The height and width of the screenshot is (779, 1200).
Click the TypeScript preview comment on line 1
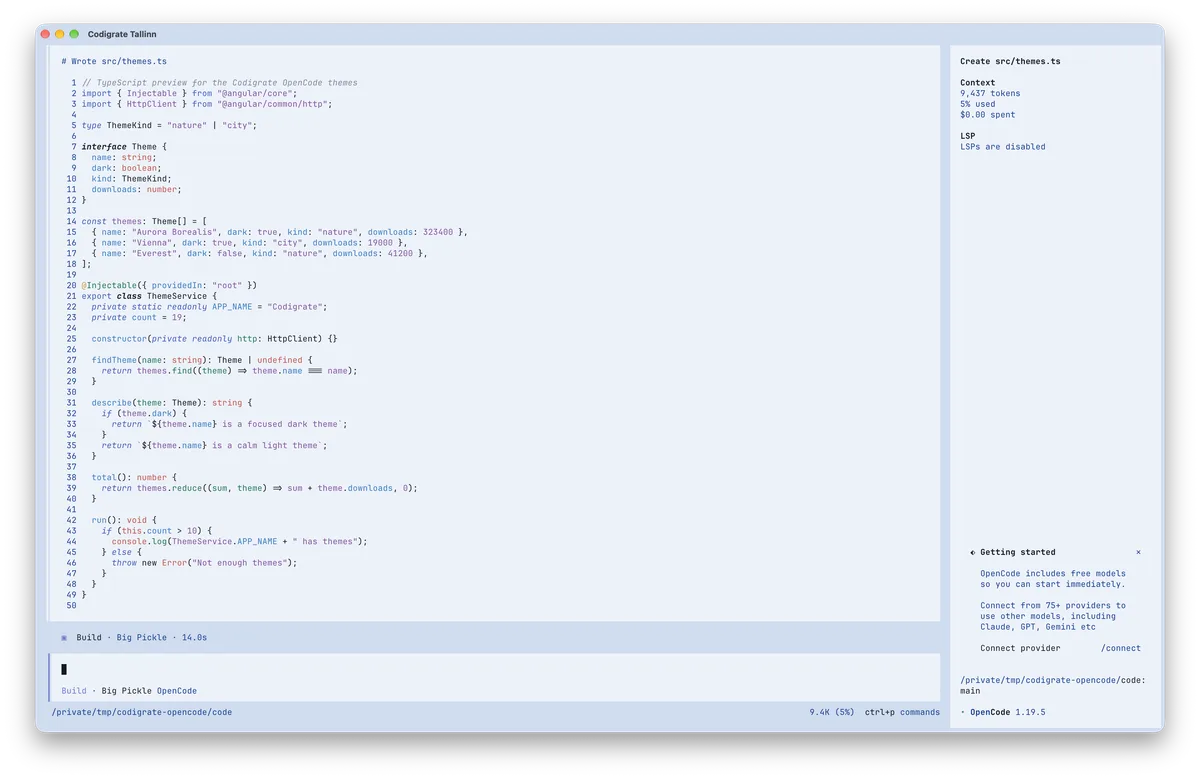click(x=219, y=83)
